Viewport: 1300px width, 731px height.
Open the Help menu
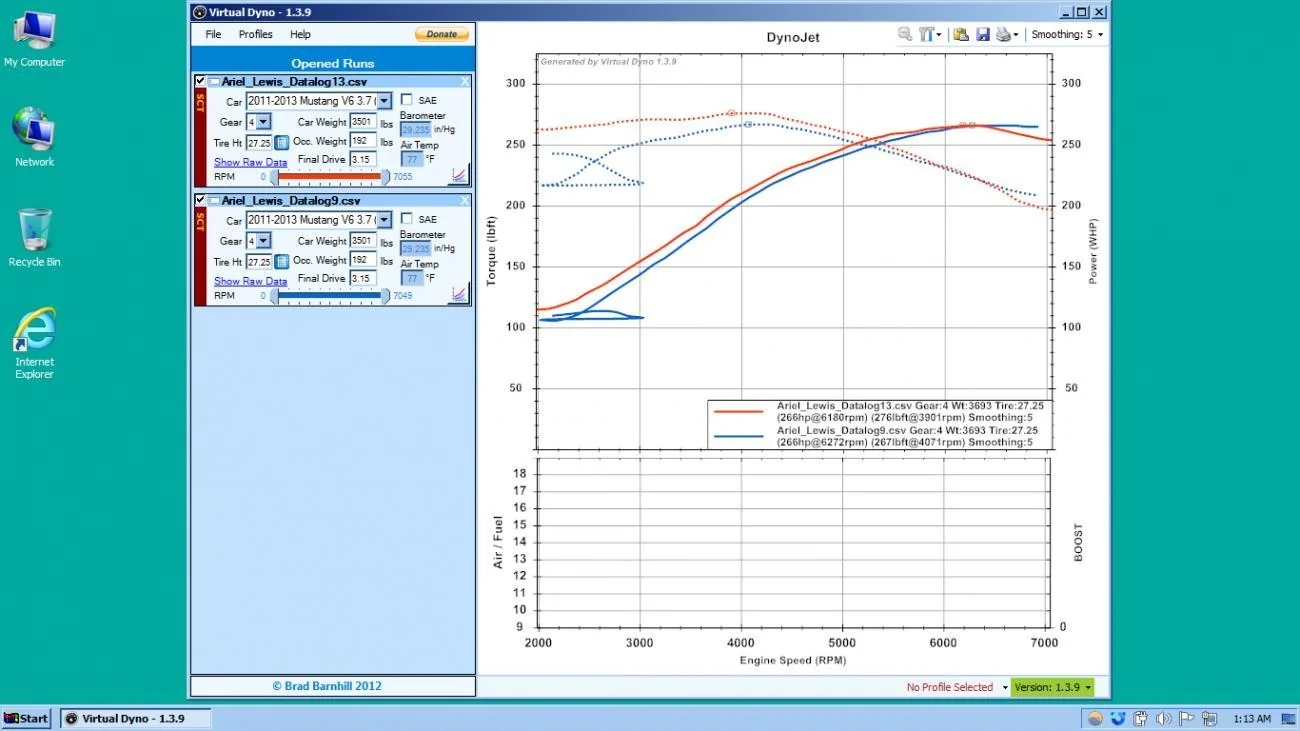click(300, 34)
